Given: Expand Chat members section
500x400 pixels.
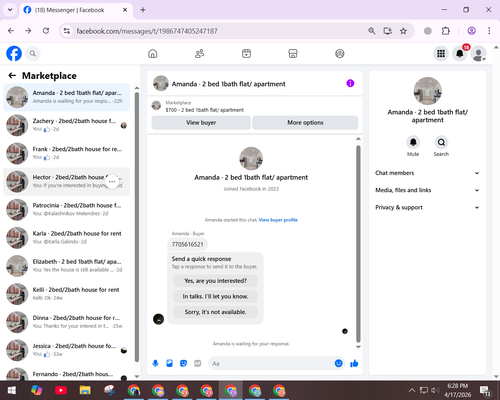Looking at the screenshot, I should pos(427,173).
